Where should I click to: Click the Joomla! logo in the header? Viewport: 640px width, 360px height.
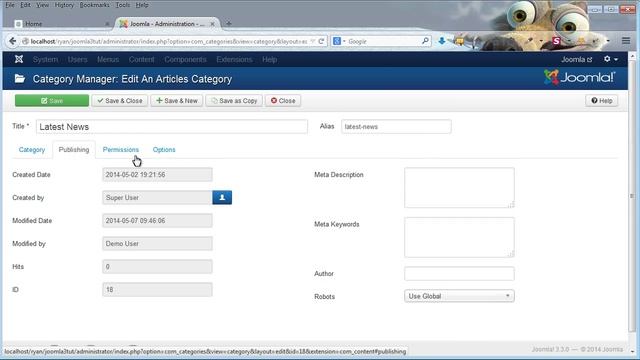579,77
